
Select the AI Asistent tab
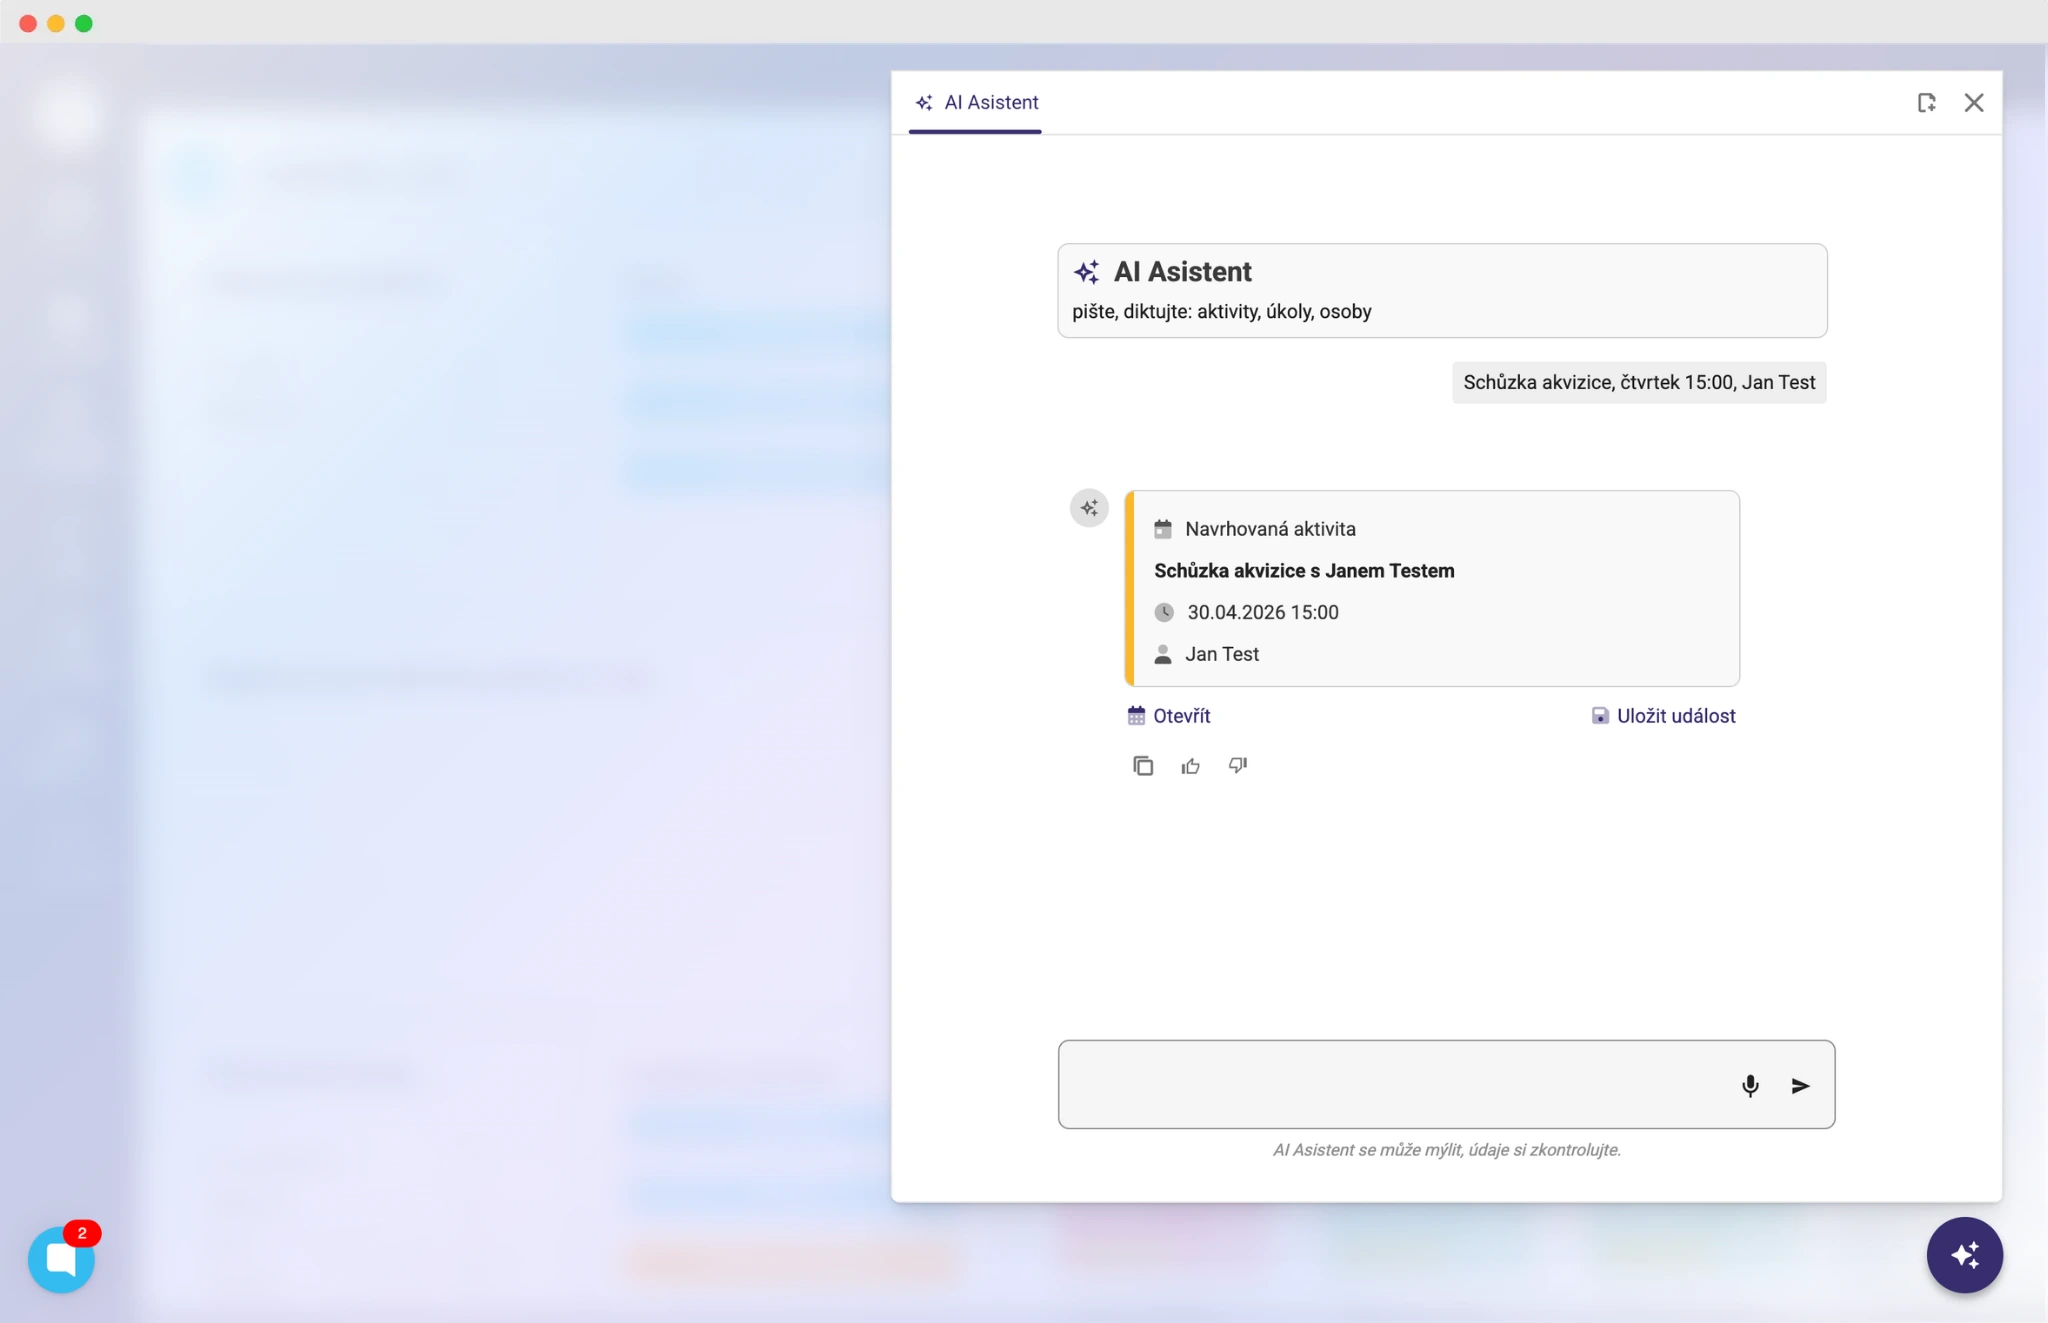[x=976, y=103]
